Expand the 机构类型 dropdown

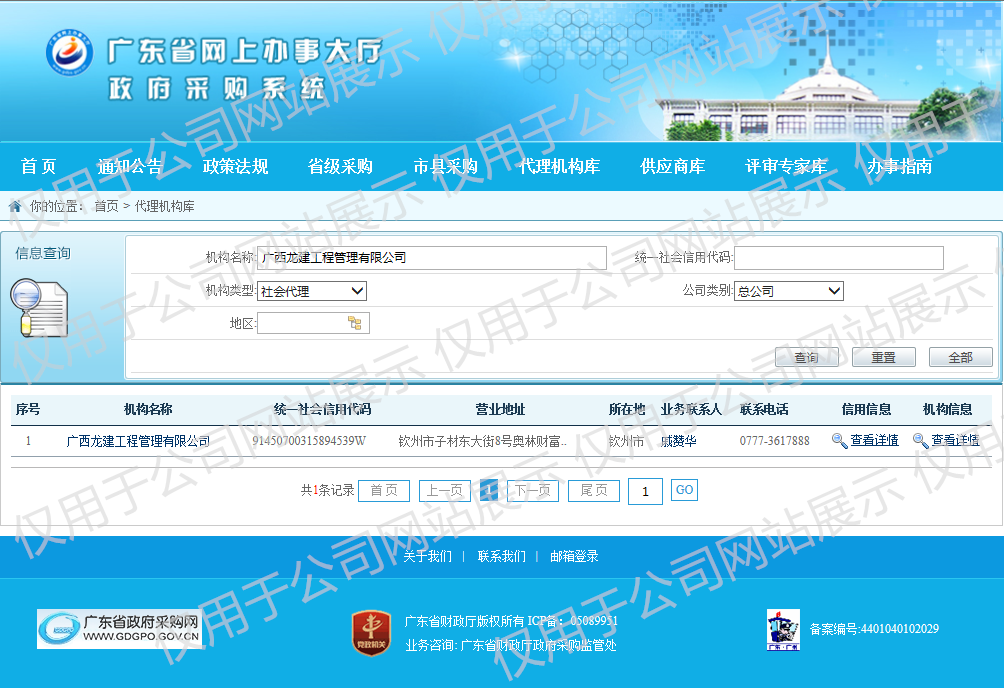click(x=312, y=291)
